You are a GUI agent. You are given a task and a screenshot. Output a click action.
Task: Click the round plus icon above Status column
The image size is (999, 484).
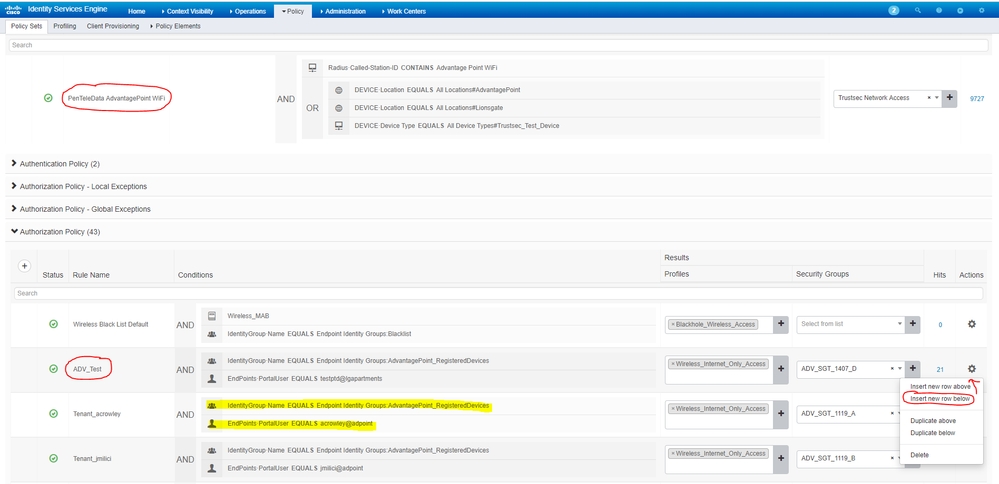click(24, 266)
